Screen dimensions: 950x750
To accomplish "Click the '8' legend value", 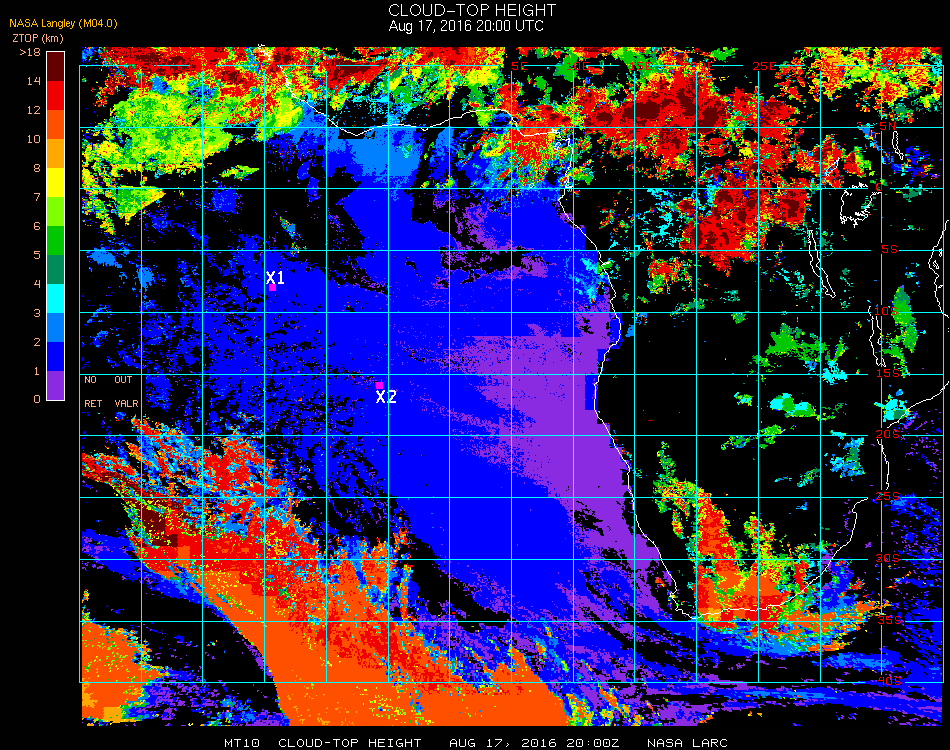I will pyautogui.click(x=37, y=168).
